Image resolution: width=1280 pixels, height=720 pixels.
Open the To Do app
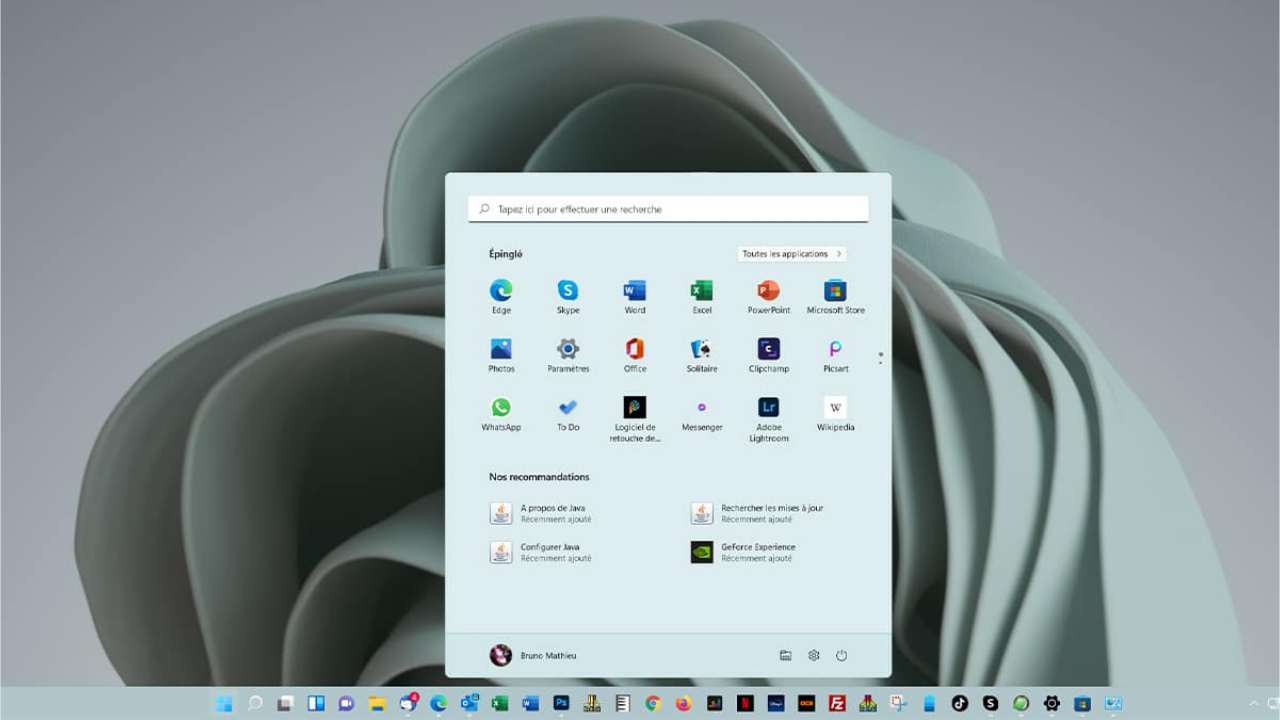568,414
